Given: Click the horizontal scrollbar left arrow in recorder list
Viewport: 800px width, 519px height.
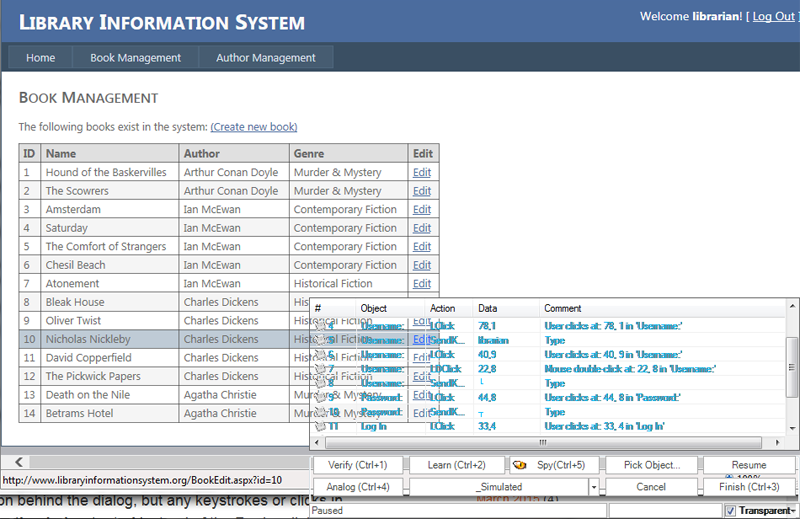Looking at the screenshot, I should click(319, 441).
